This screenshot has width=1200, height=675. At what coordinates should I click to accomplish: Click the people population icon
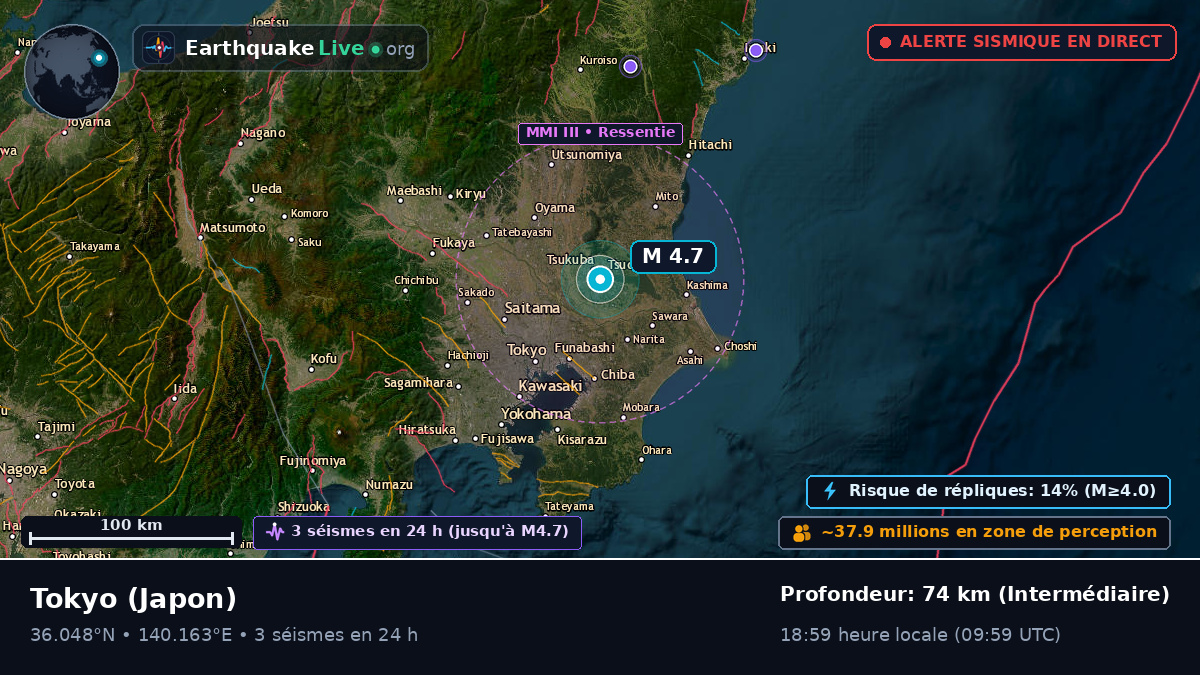(802, 533)
